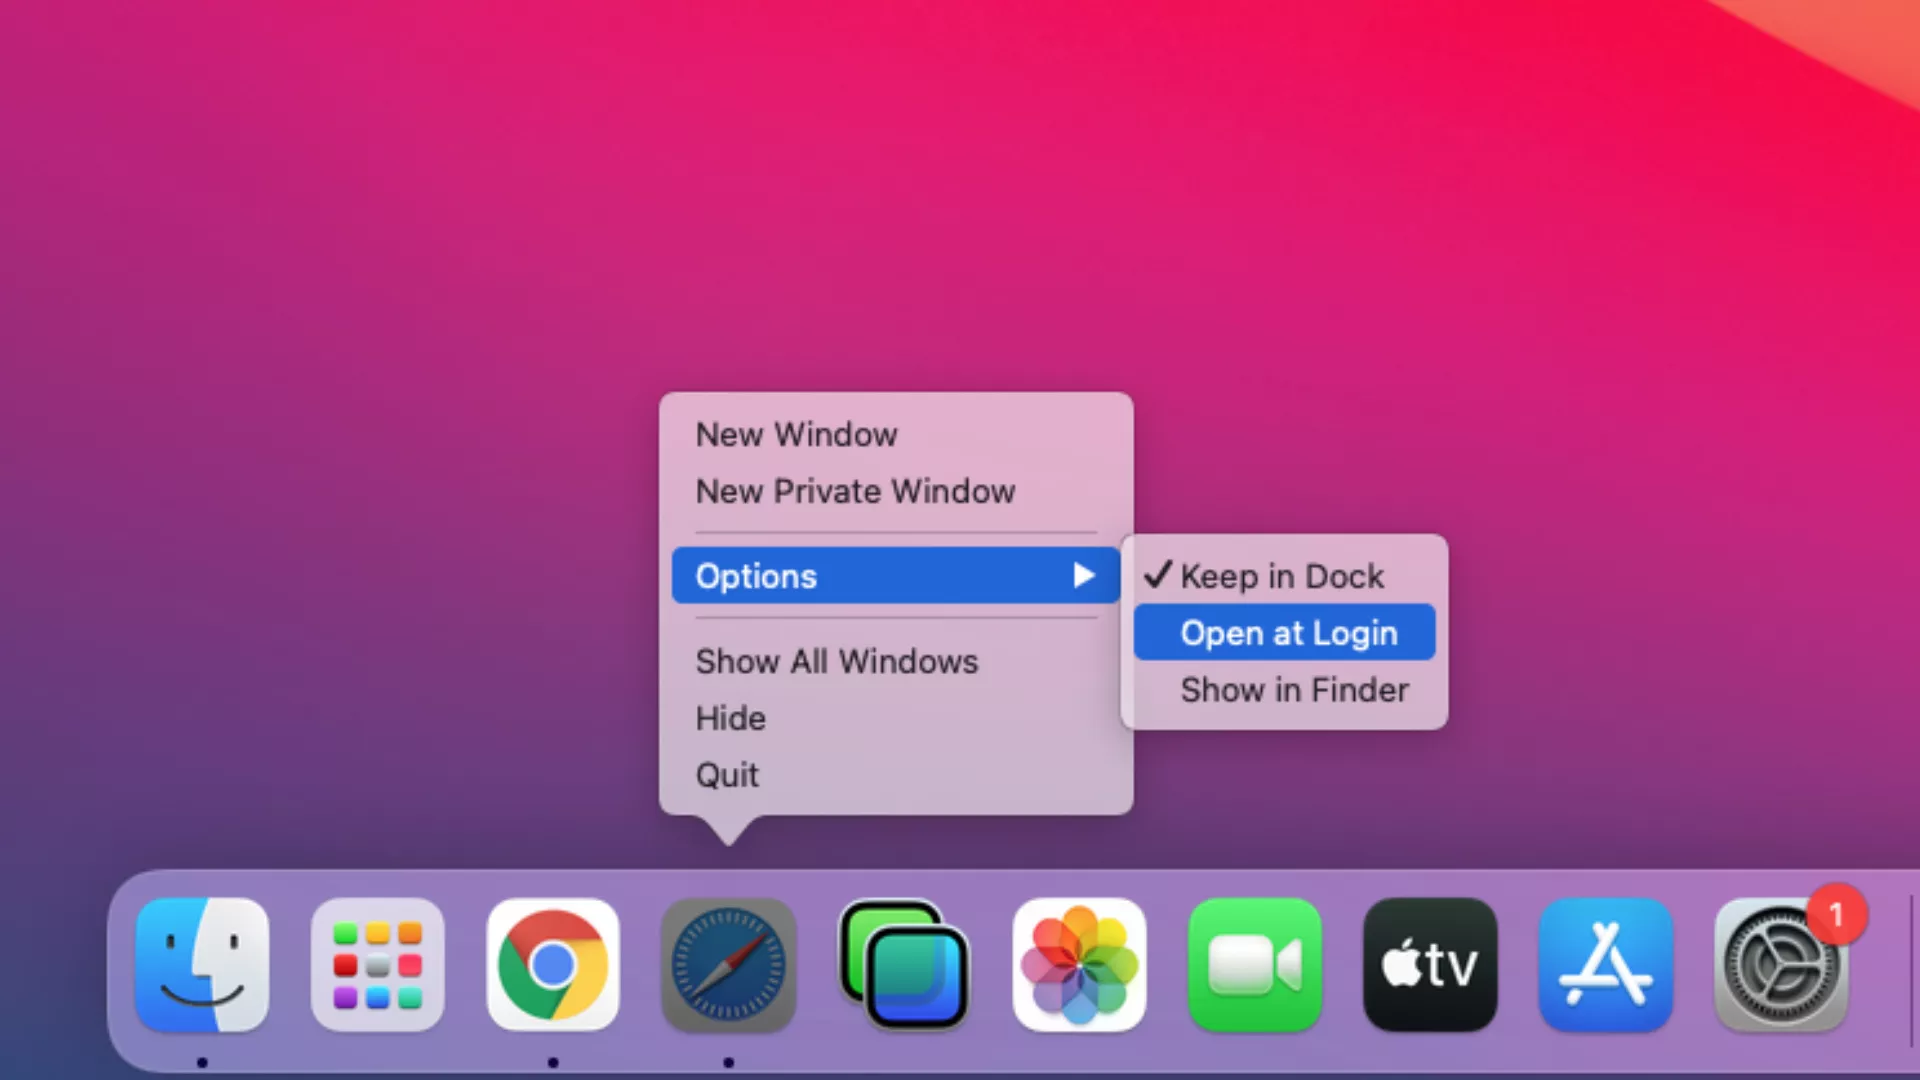Expand the Options submenu arrow
The width and height of the screenshot is (1920, 1080).
tap(1084, 575)
